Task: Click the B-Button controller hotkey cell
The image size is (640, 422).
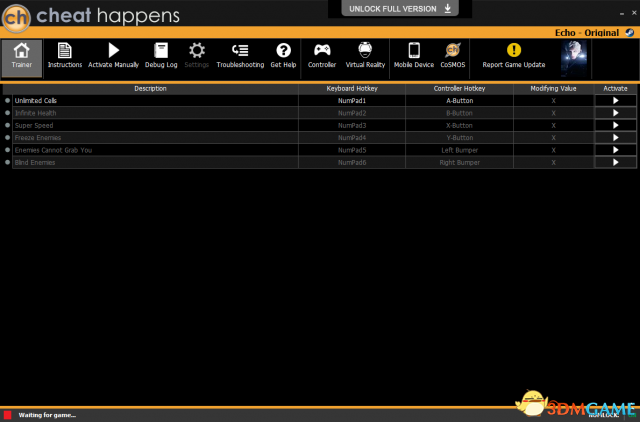Action: [x=460, y=113]
